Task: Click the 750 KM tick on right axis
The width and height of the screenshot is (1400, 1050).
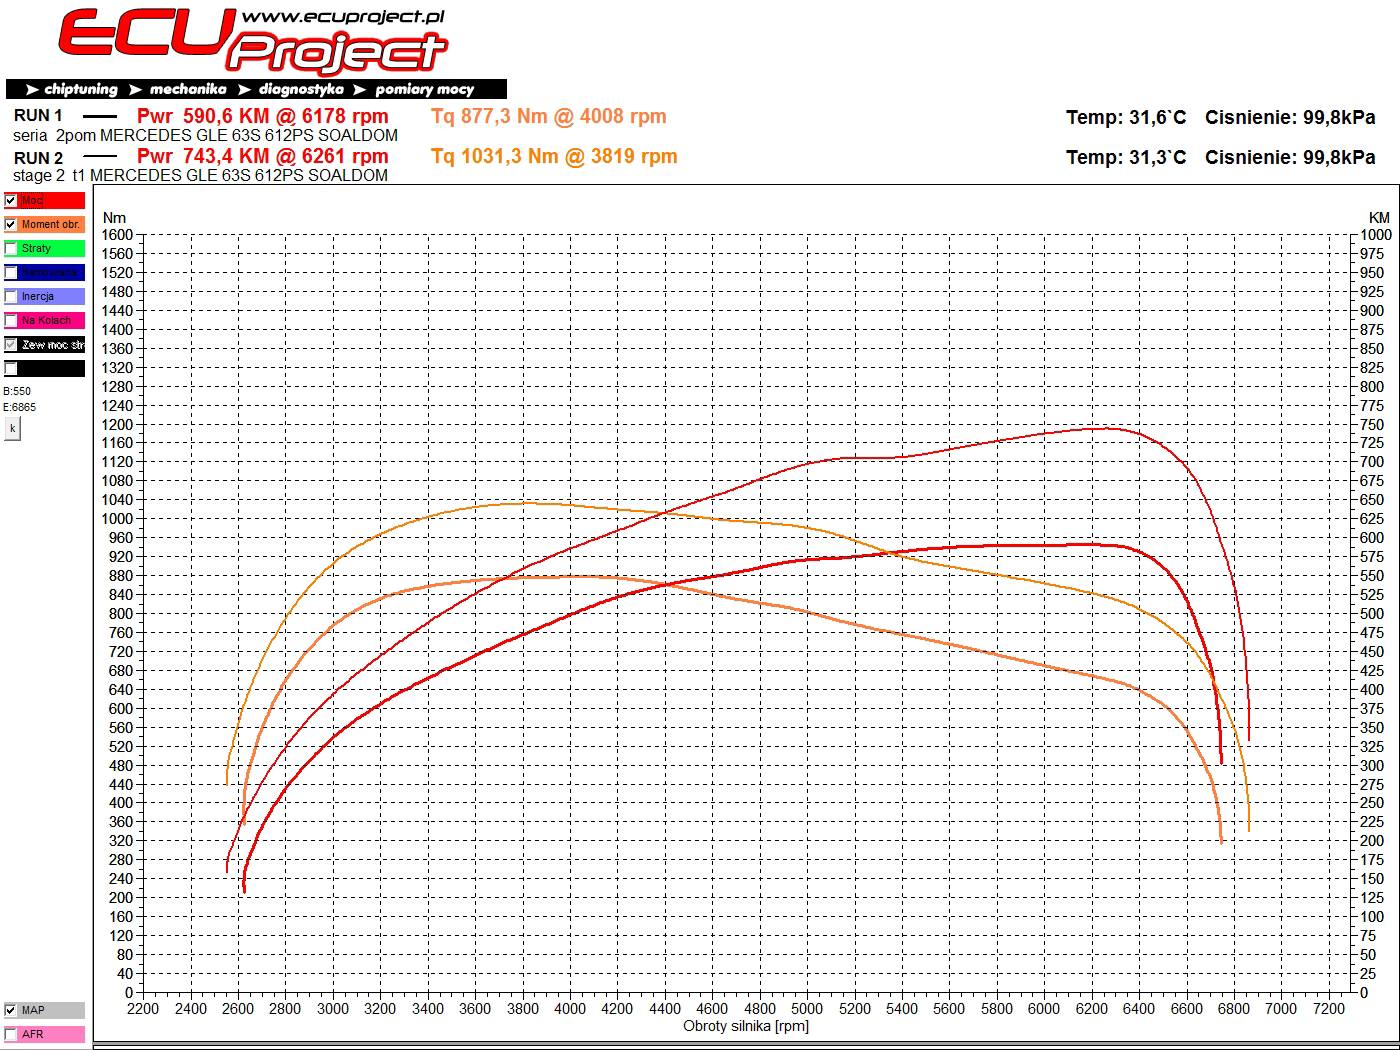Action: coord(1372,424)
